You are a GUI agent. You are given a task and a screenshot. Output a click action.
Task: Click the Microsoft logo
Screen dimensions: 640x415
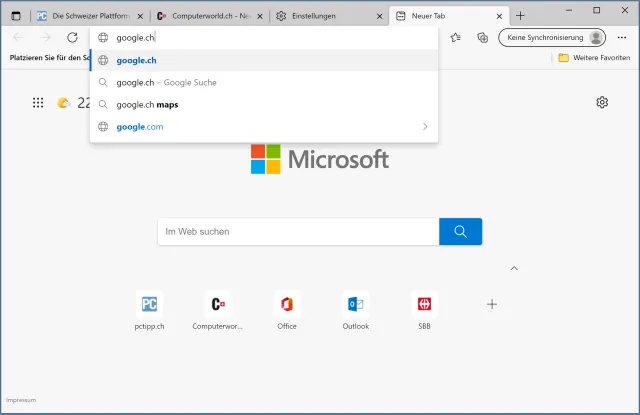click(320, 159)
